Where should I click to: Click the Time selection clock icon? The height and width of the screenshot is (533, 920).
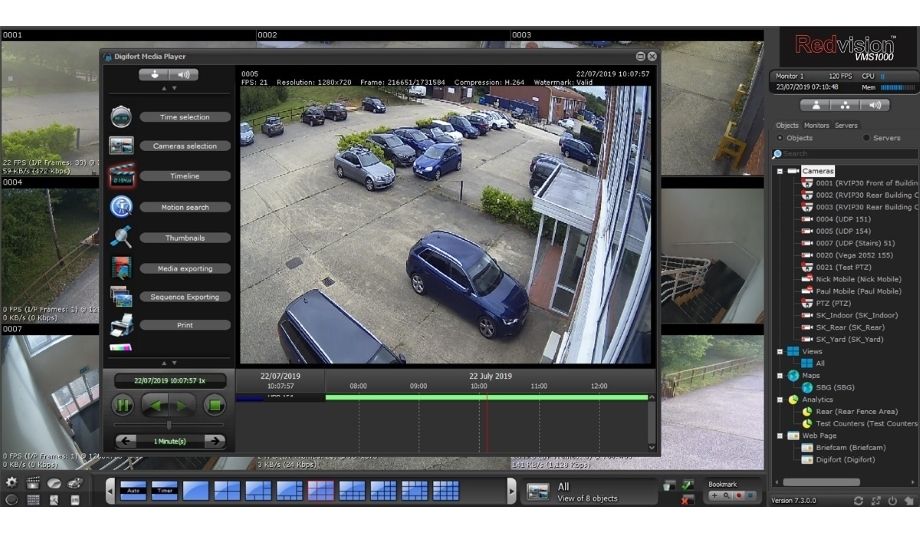tap(121, 117)
